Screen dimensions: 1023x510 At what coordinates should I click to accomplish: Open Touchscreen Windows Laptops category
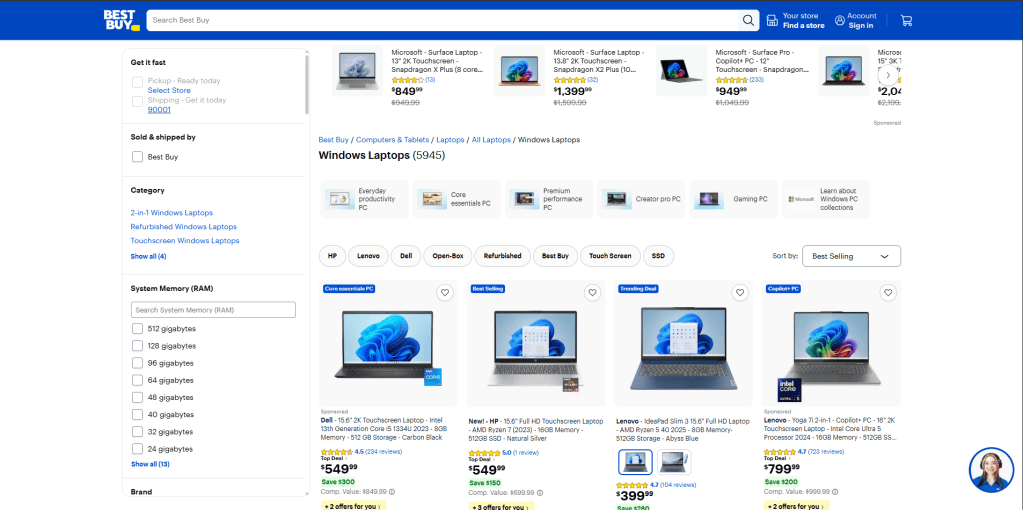click(x=185, y=241)
